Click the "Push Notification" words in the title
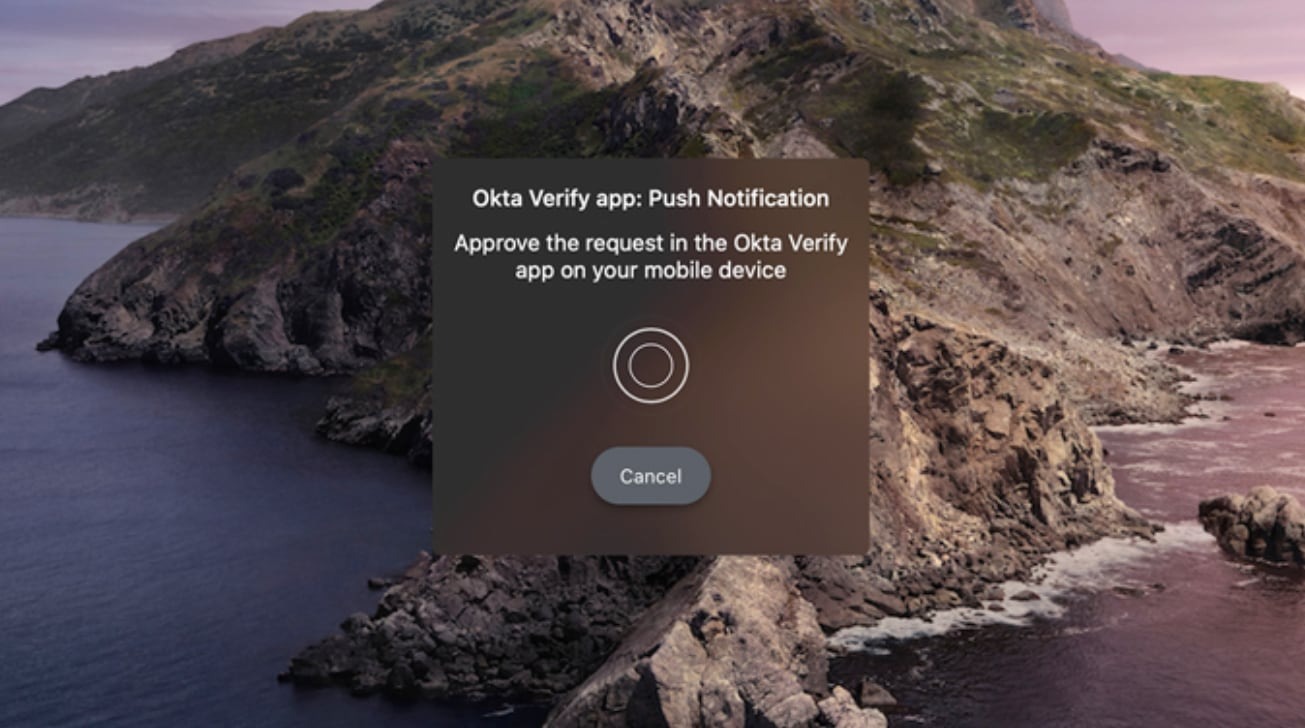The image size is (1305, 728). 739,198
